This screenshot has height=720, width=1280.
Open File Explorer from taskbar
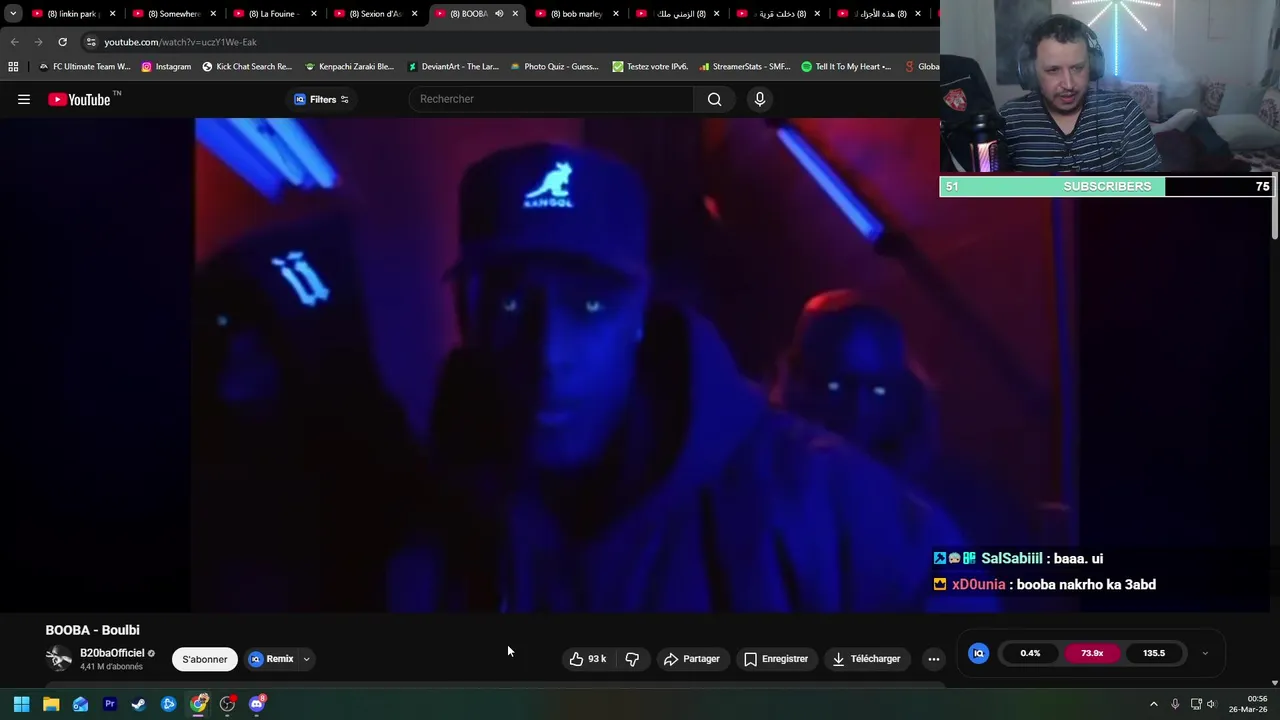(x=51, y=704)
